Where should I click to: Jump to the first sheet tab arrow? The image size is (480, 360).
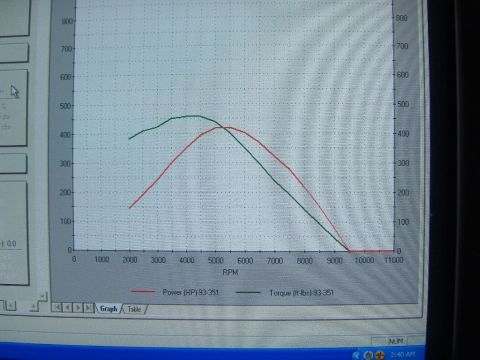tap(57, 307)
